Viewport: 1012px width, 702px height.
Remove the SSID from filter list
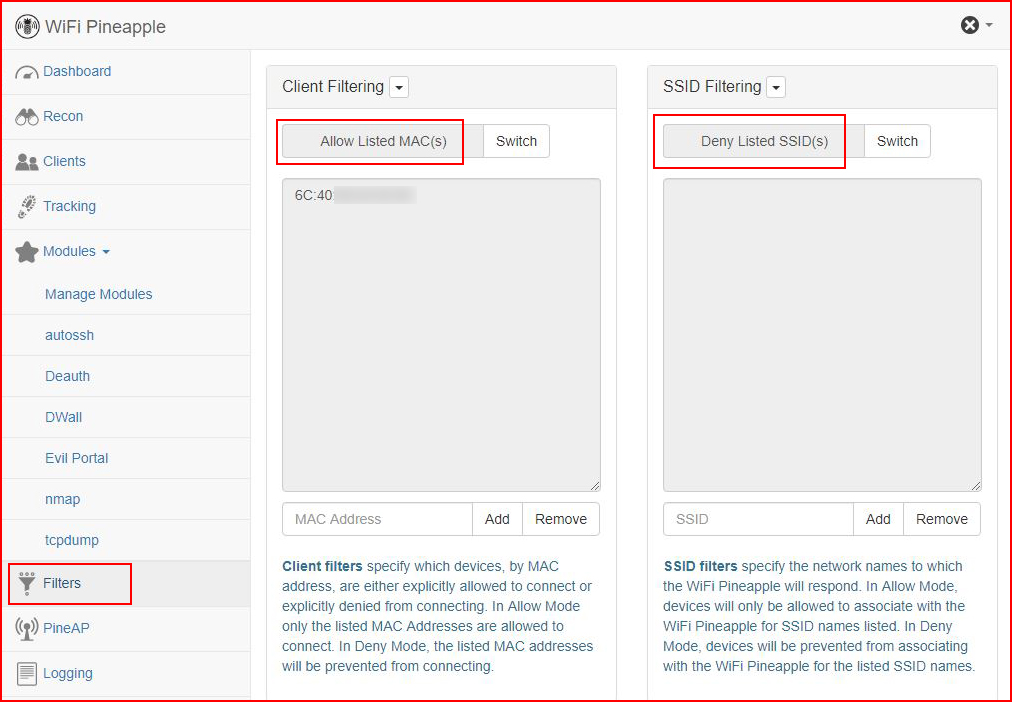tap(942, 519)
